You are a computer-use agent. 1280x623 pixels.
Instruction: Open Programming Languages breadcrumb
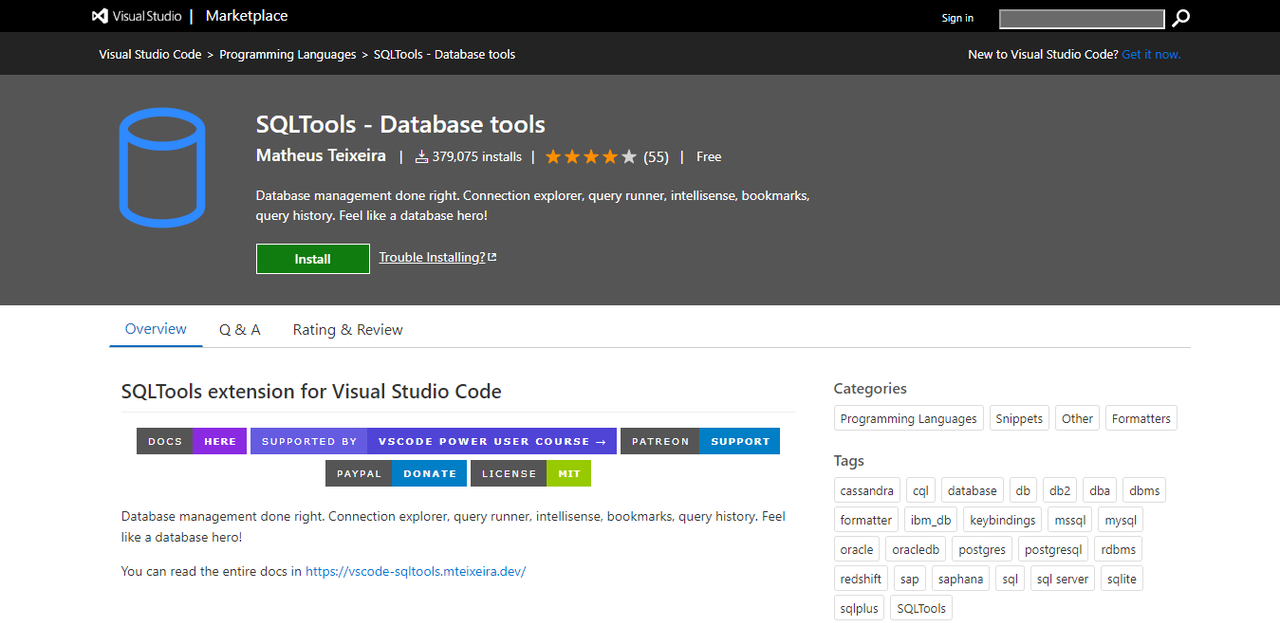coord(288,55)
